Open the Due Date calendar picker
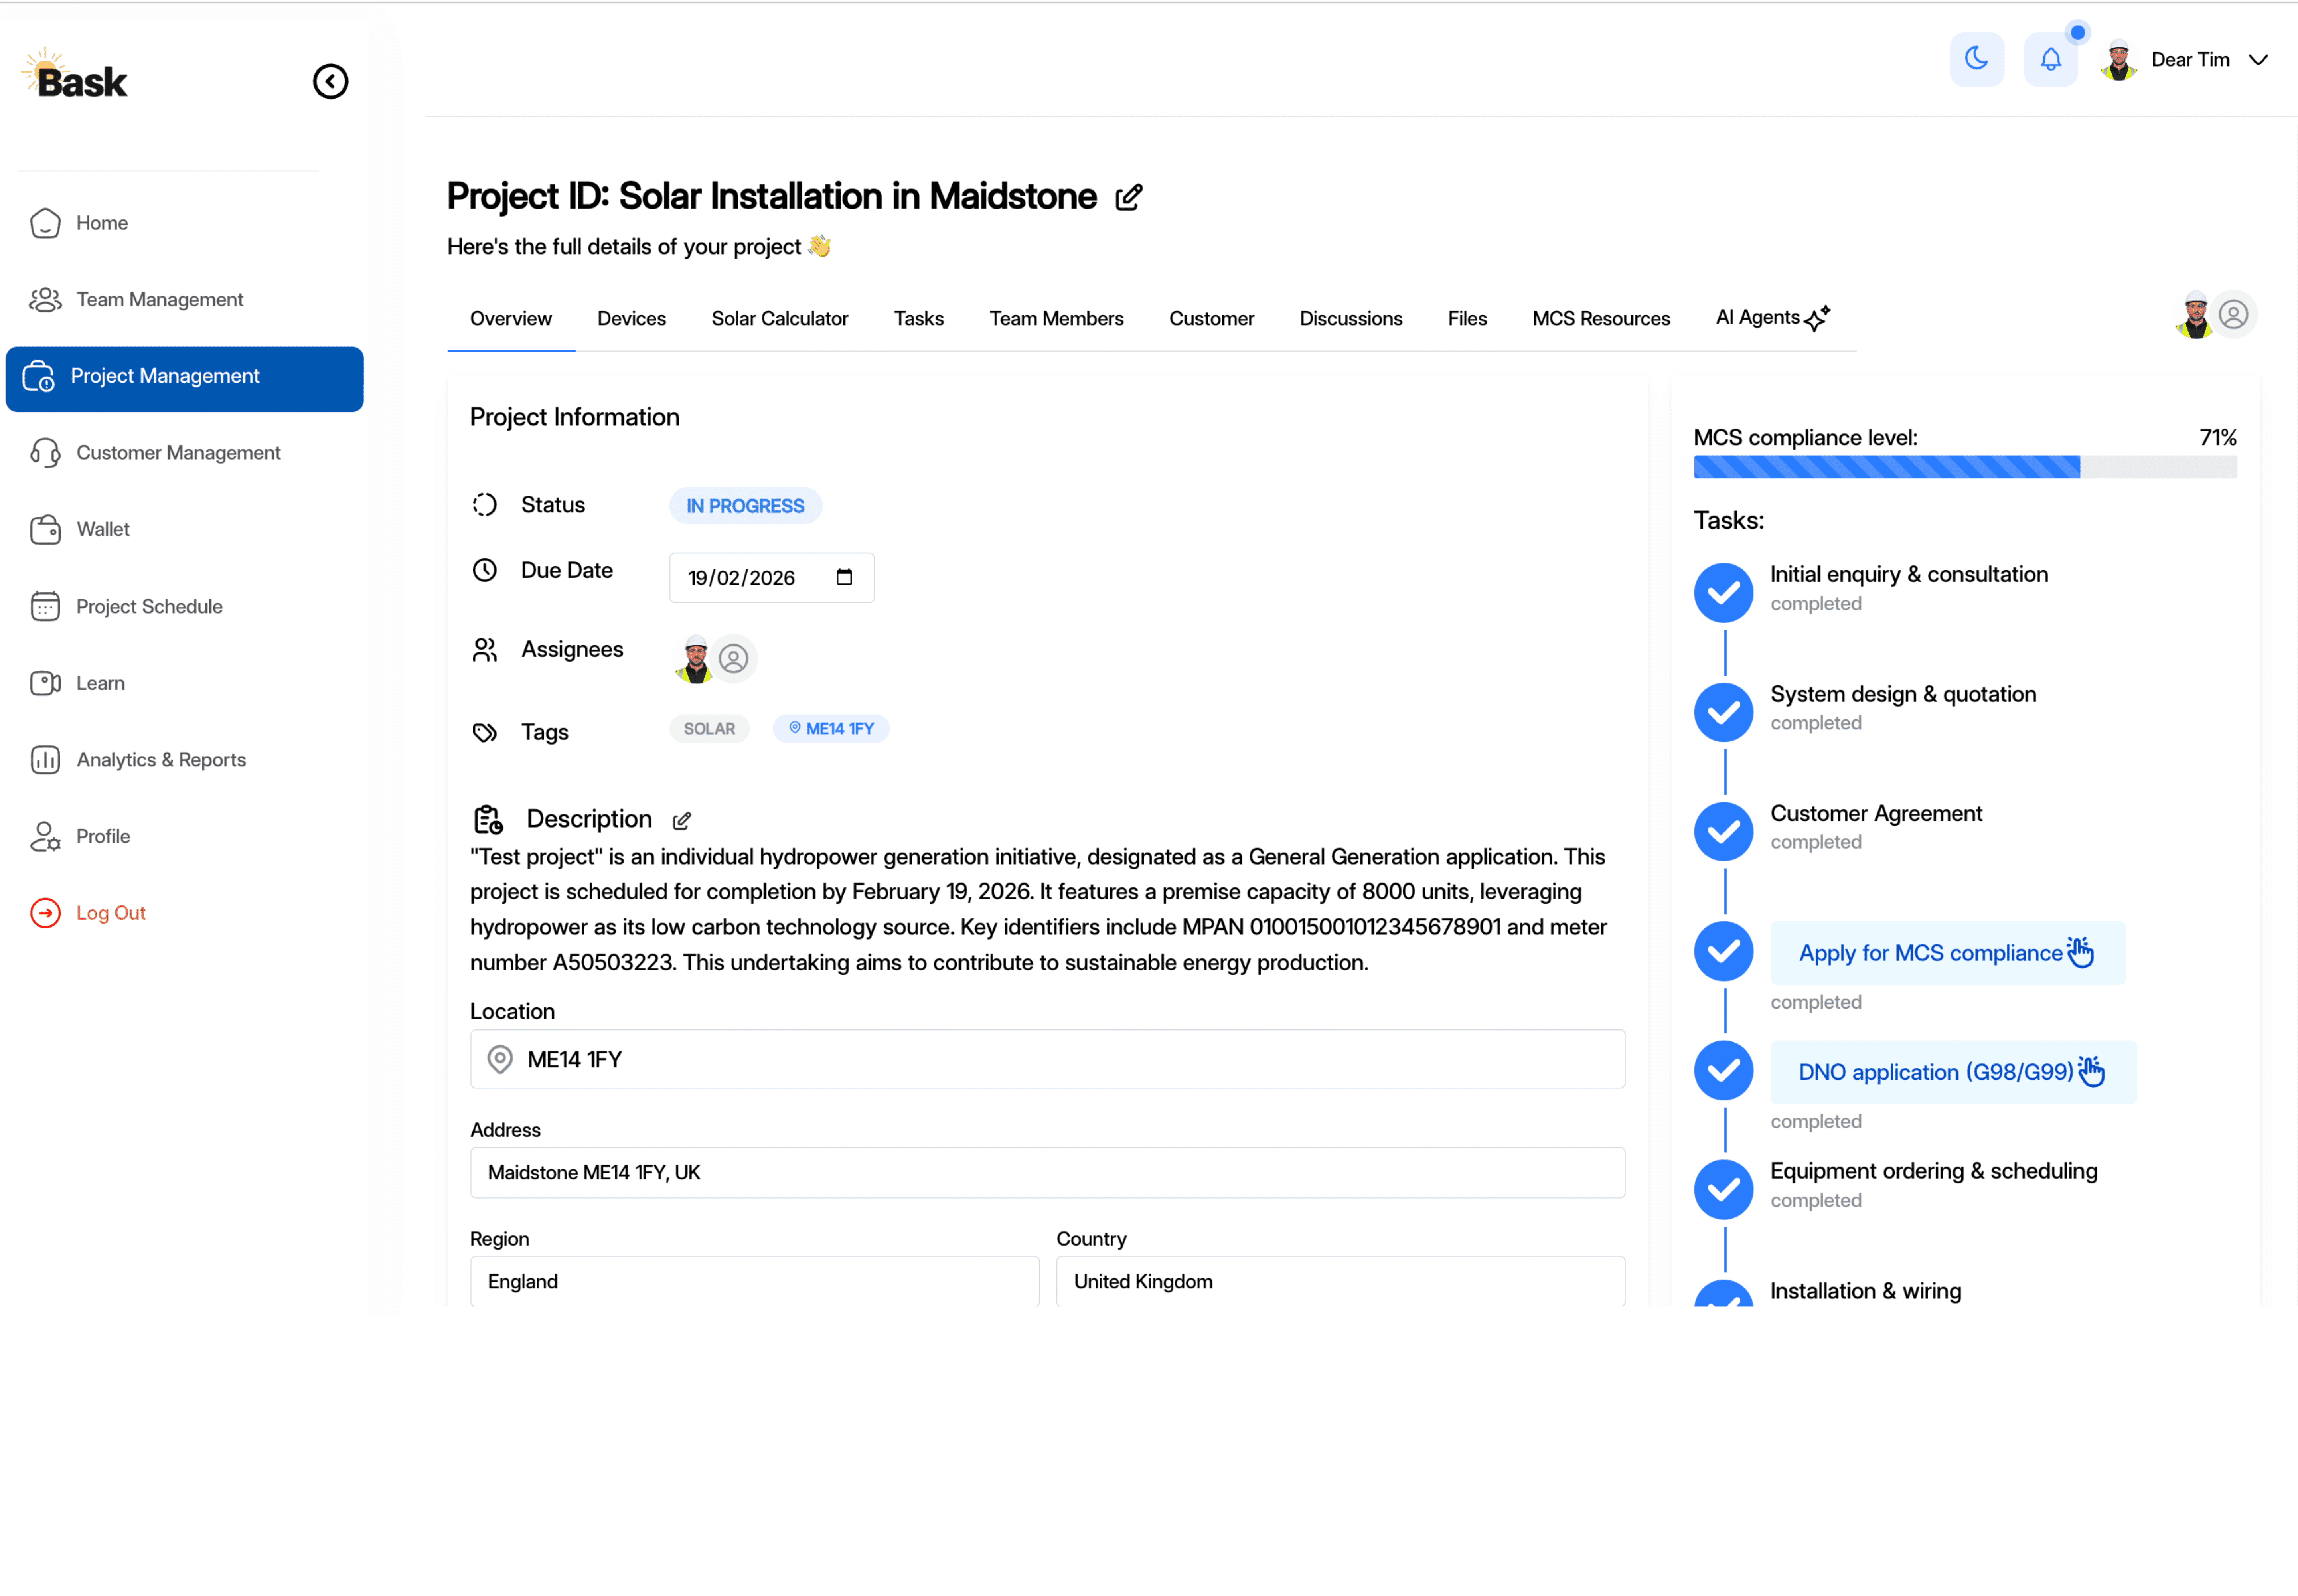 (844, 577)
